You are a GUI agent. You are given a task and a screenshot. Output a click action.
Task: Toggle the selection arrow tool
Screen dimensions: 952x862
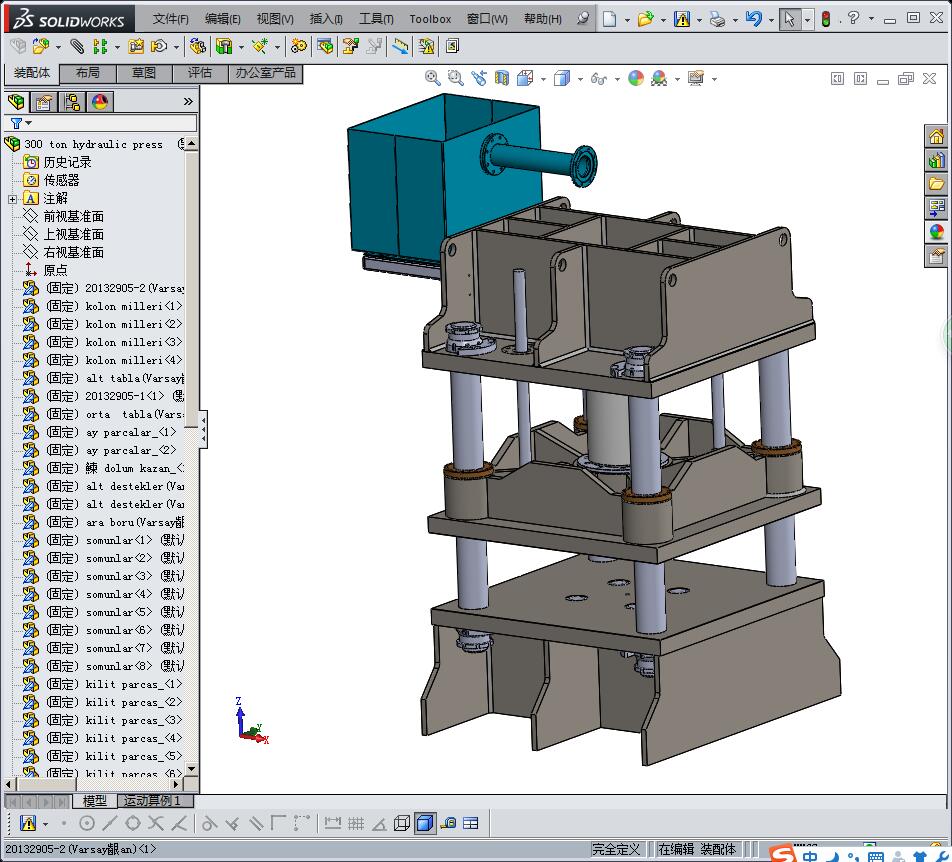[790, 19]
